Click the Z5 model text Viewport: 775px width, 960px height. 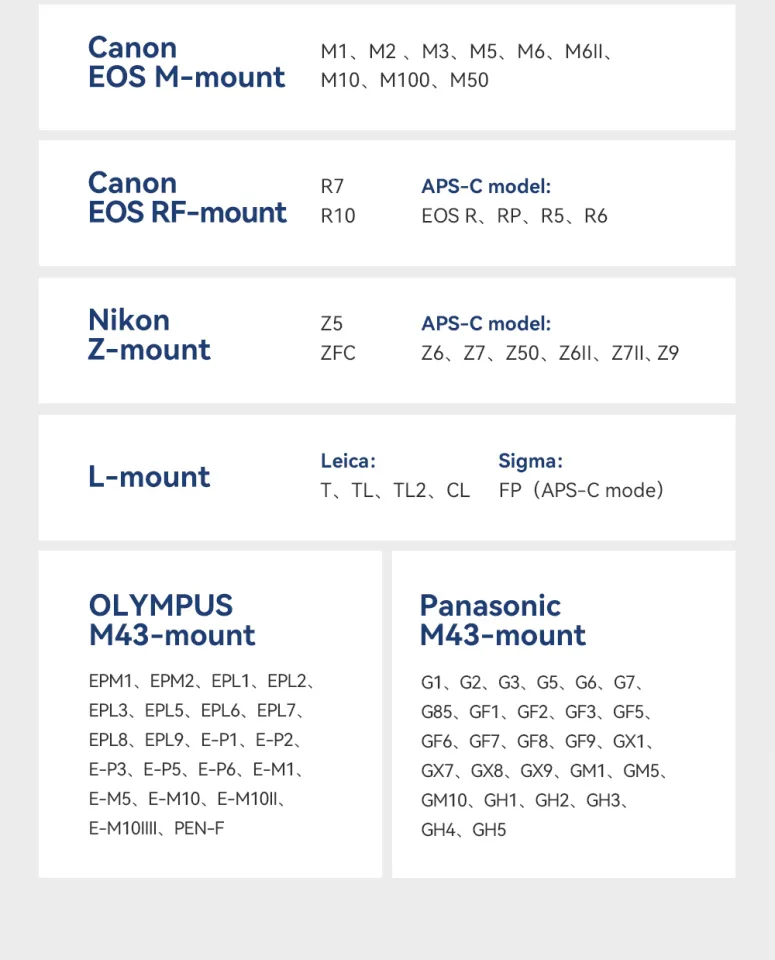332,323
